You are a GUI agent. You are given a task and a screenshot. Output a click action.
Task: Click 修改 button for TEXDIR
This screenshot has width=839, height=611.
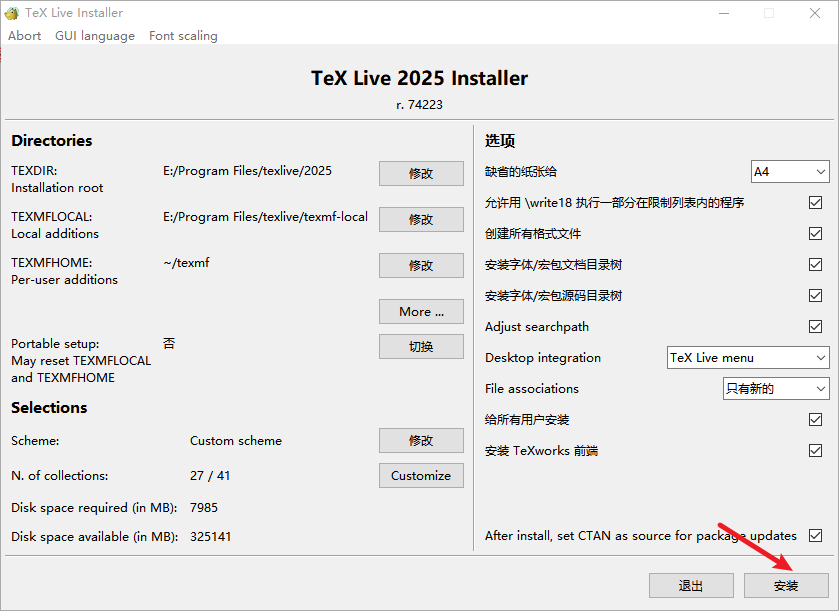421,173
